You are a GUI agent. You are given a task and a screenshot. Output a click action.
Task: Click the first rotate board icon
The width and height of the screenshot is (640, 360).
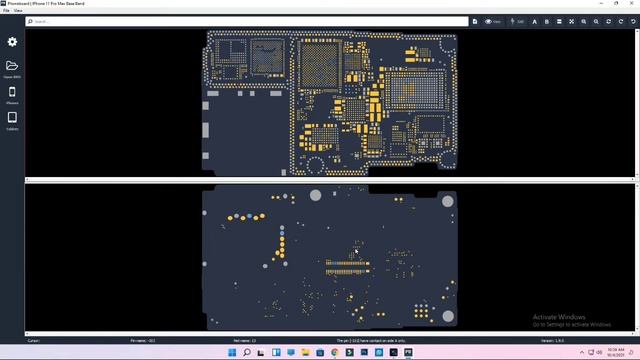(x=609, y=21)
